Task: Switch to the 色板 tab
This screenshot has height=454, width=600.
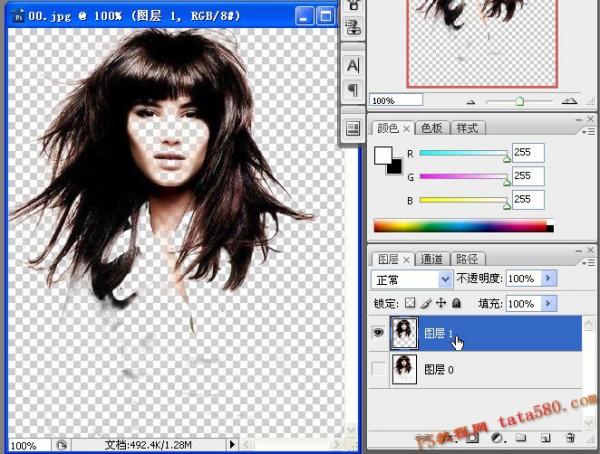Action: 432,128
